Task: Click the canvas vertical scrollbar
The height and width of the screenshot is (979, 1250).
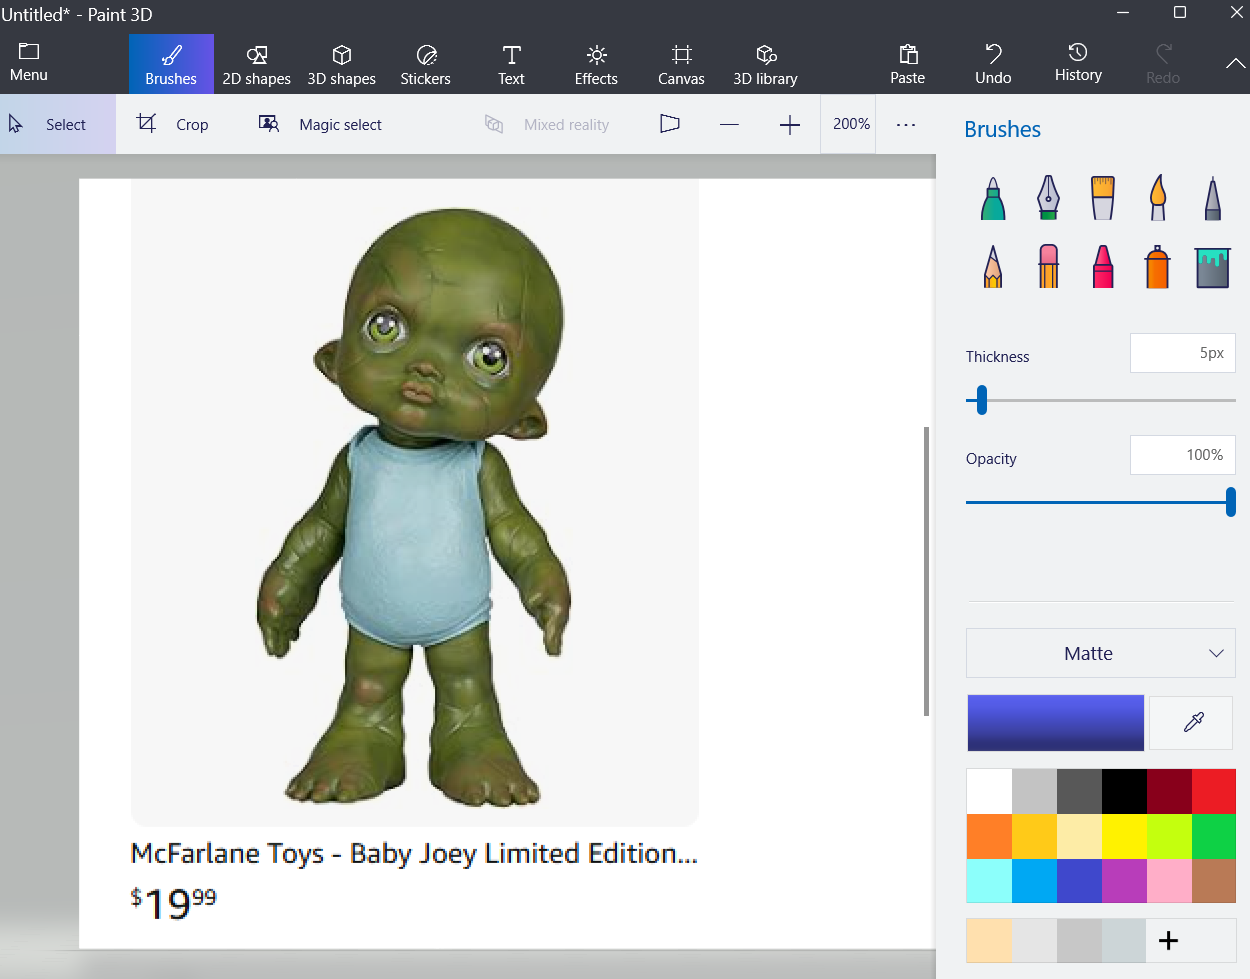Action: (926, 571)
